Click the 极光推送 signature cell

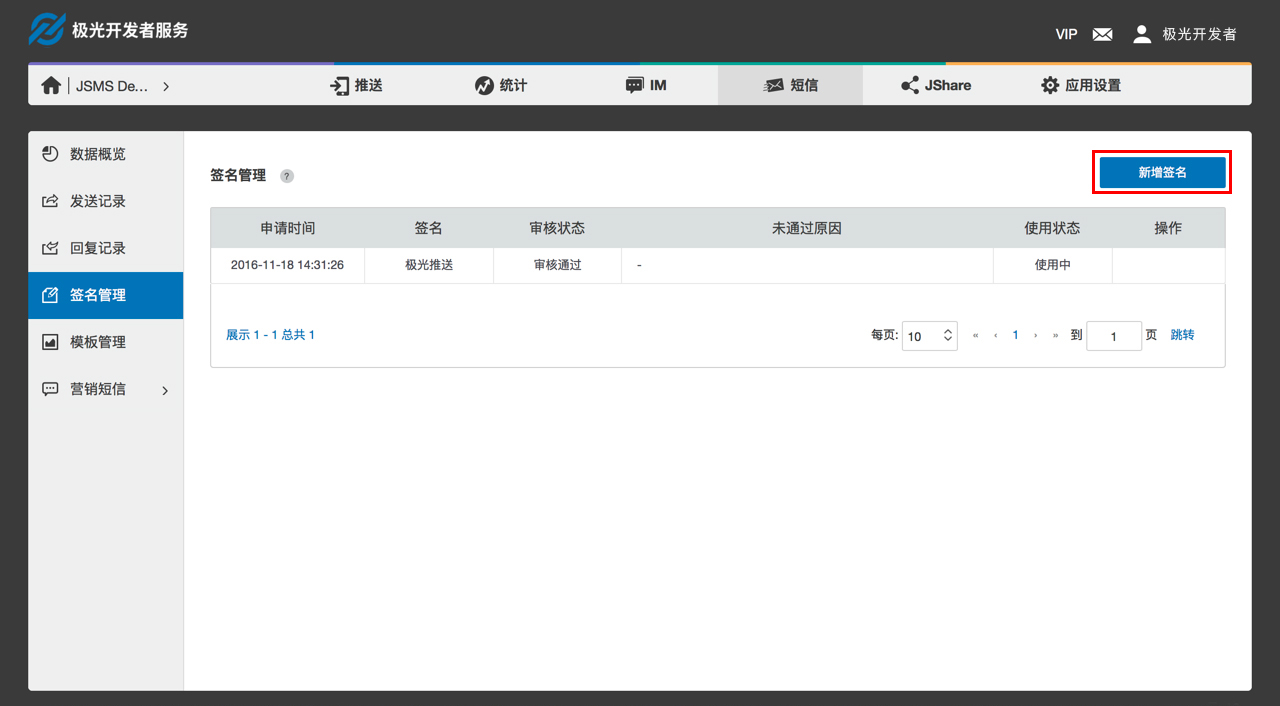click(429, 265)
